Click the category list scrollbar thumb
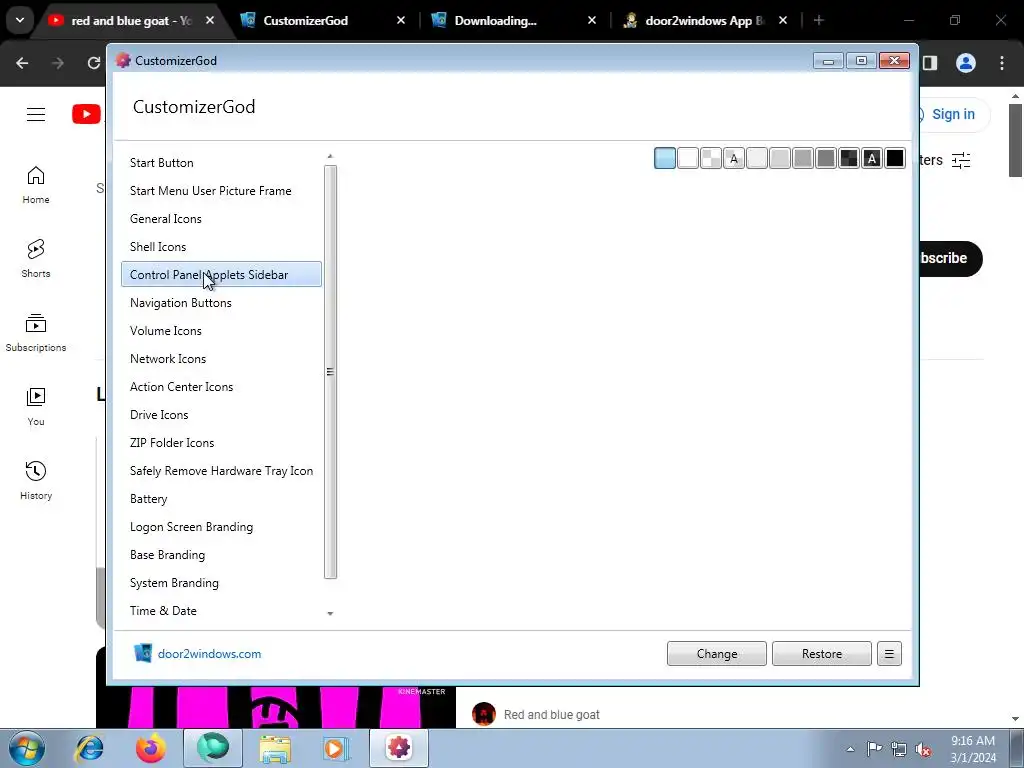Screen dimensions: 1024x768 (330, 372)
